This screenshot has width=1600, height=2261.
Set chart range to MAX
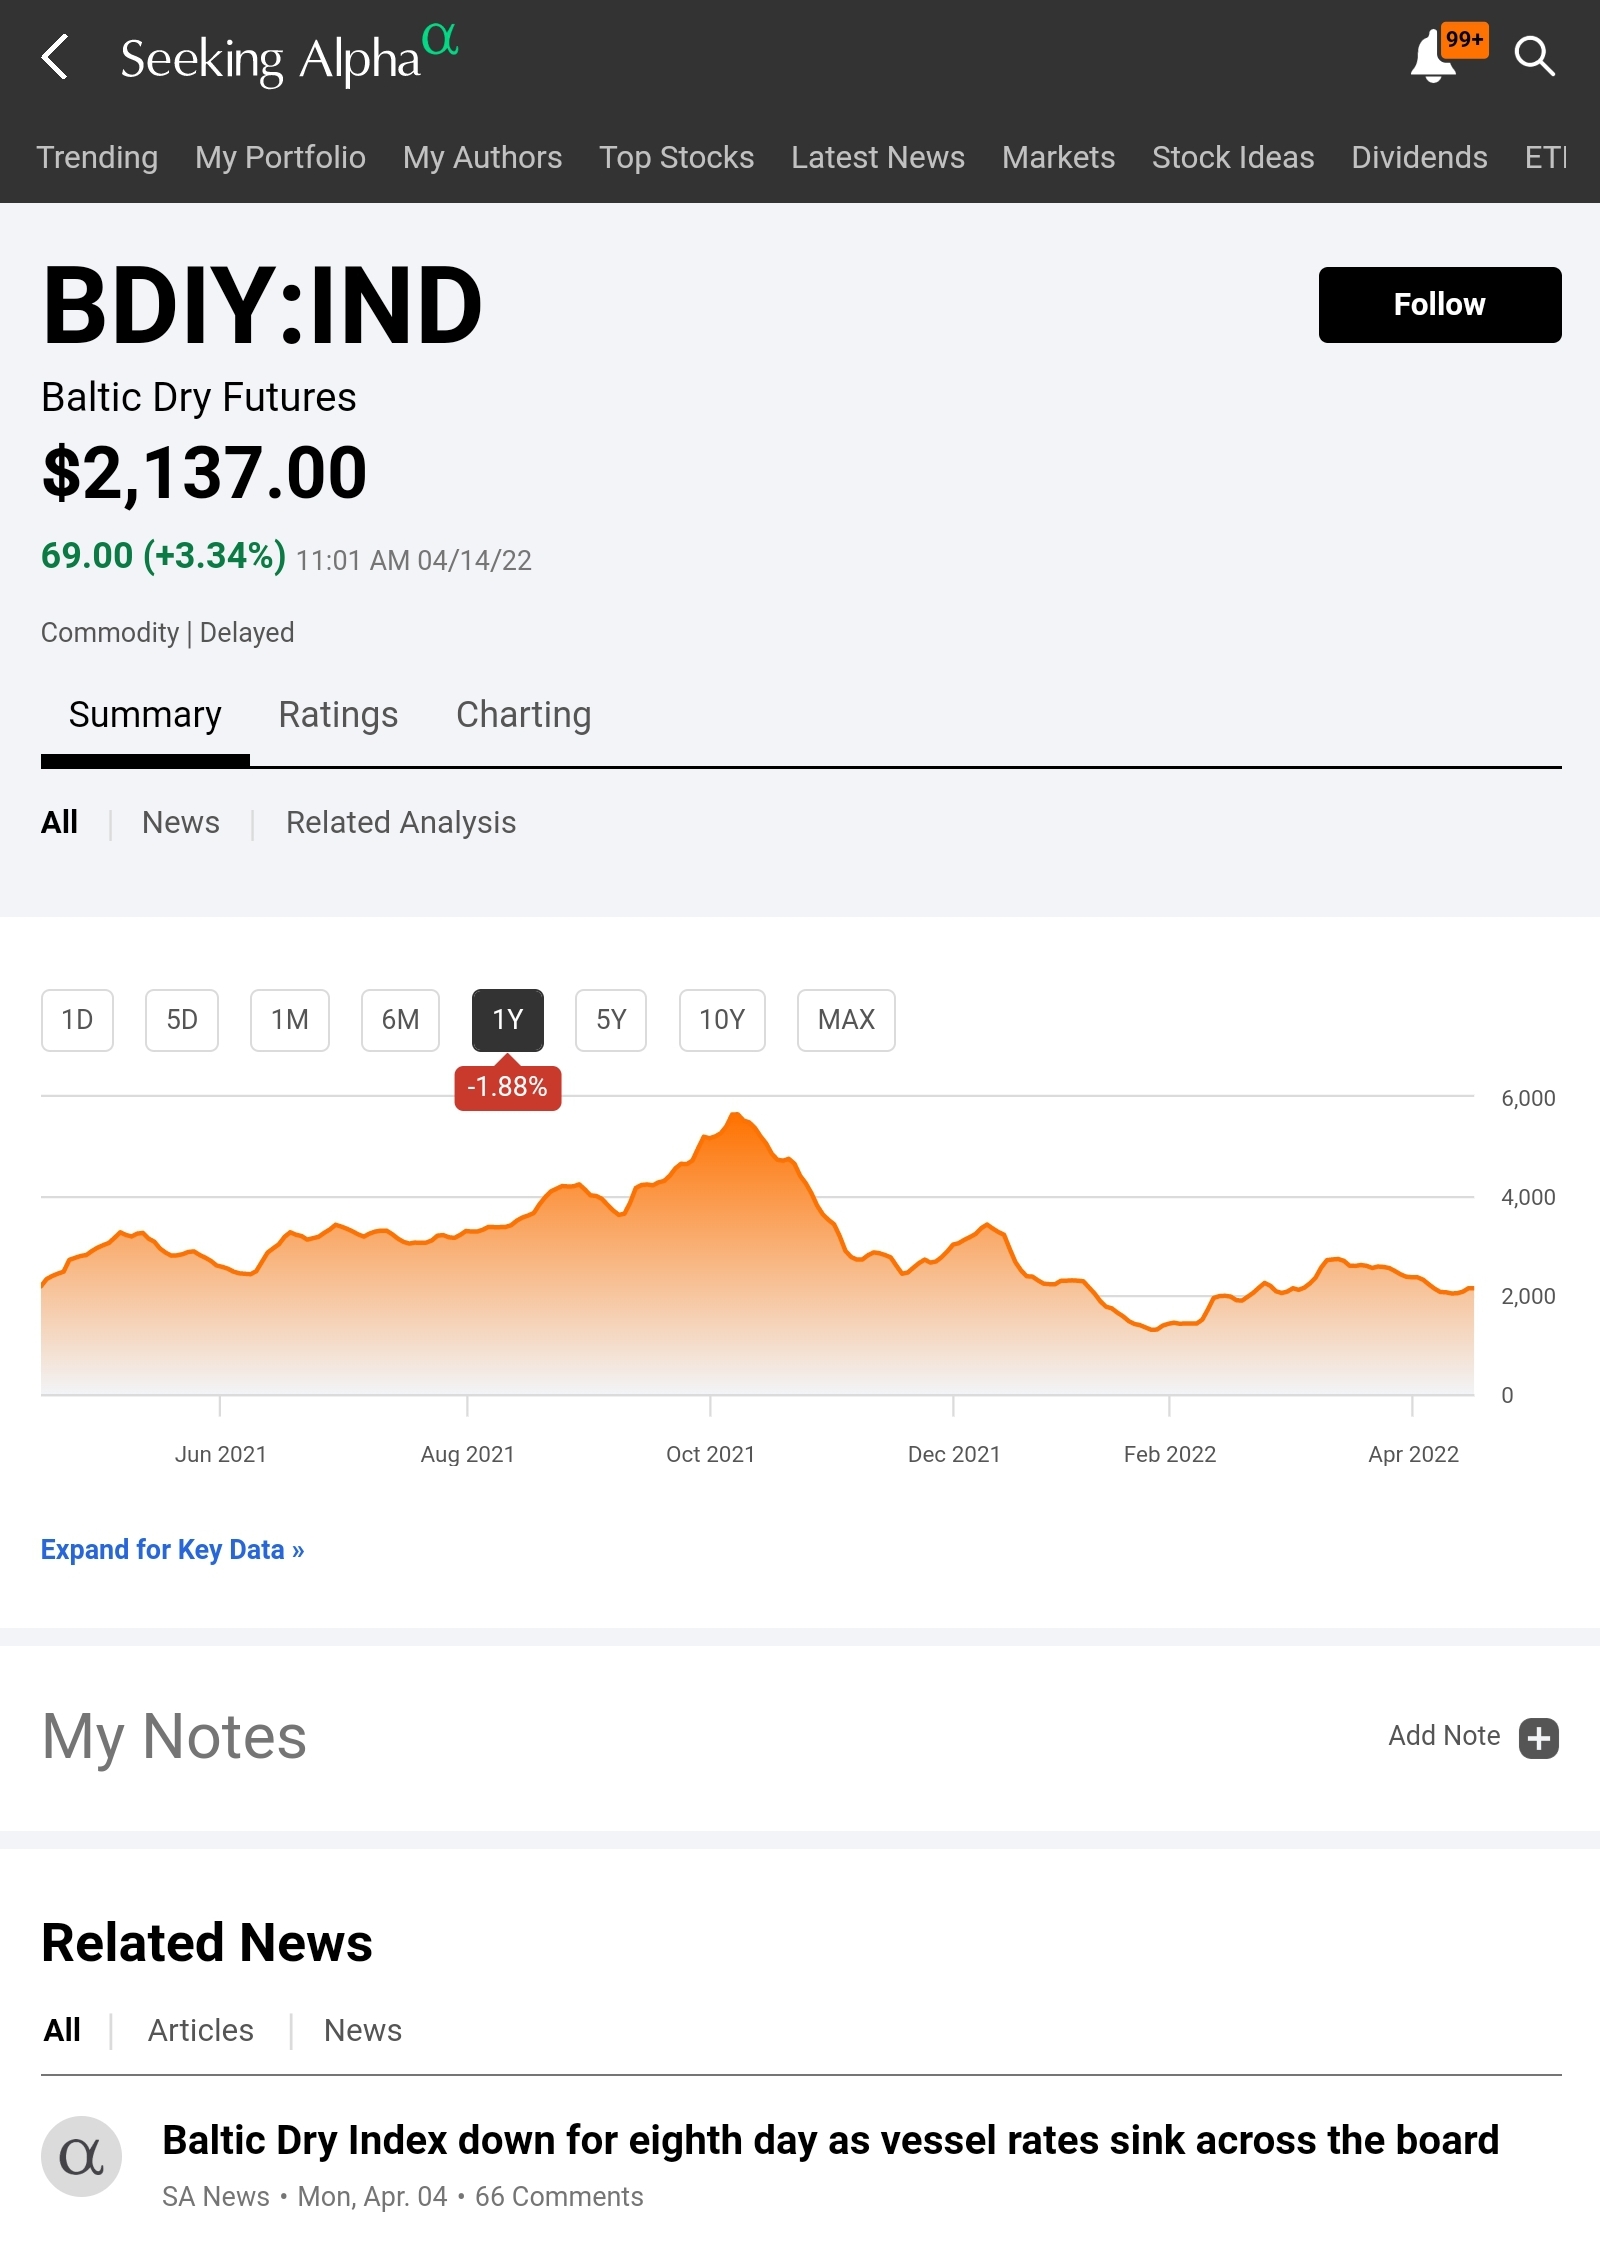[846, 1020]
